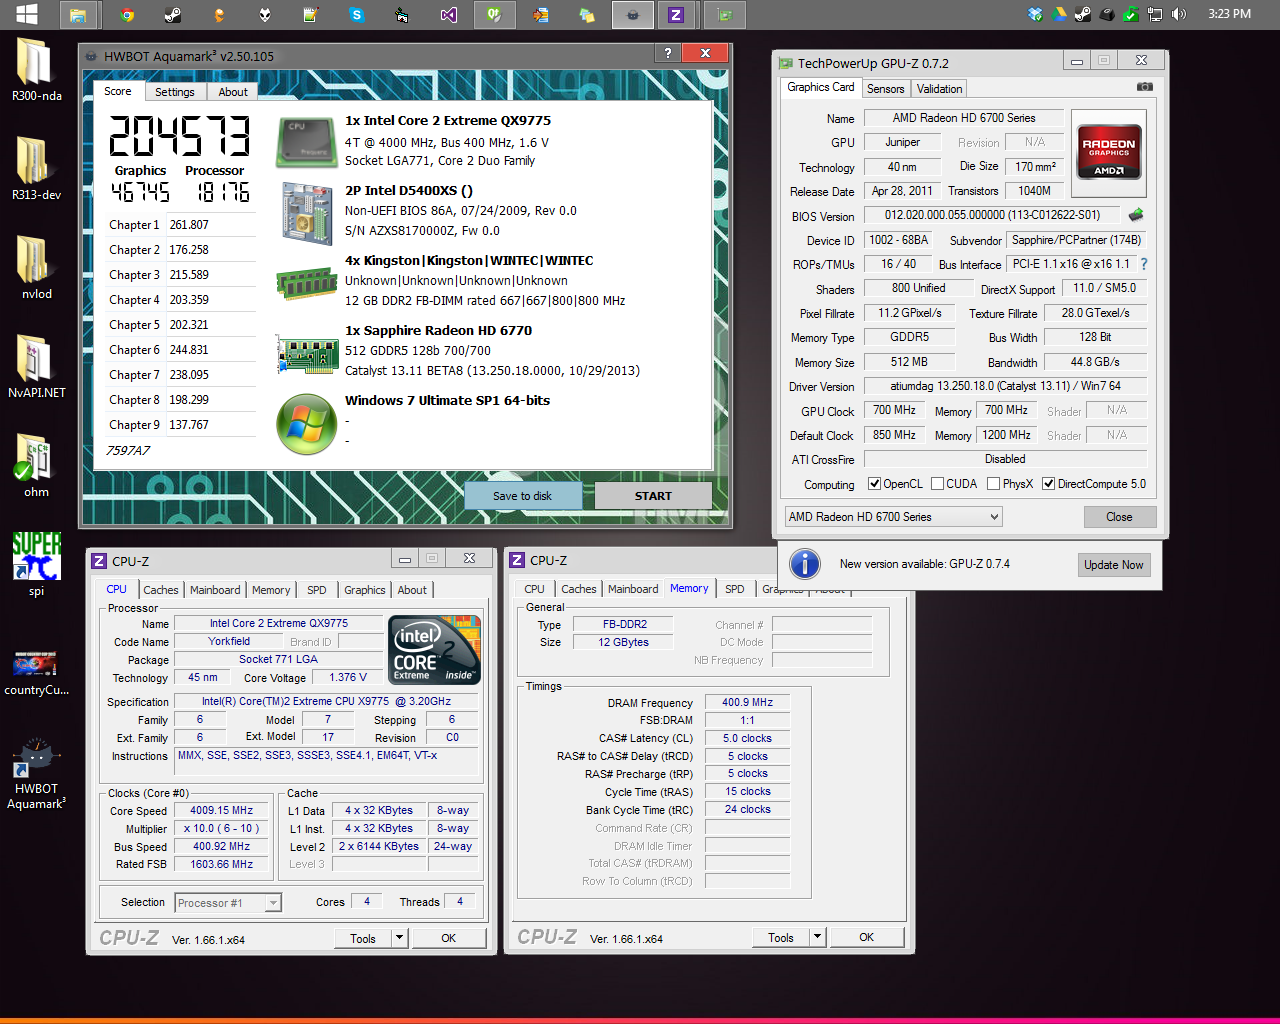
Task: Click the CPU-Z taskbar button
Action: (x=677, y=14)
